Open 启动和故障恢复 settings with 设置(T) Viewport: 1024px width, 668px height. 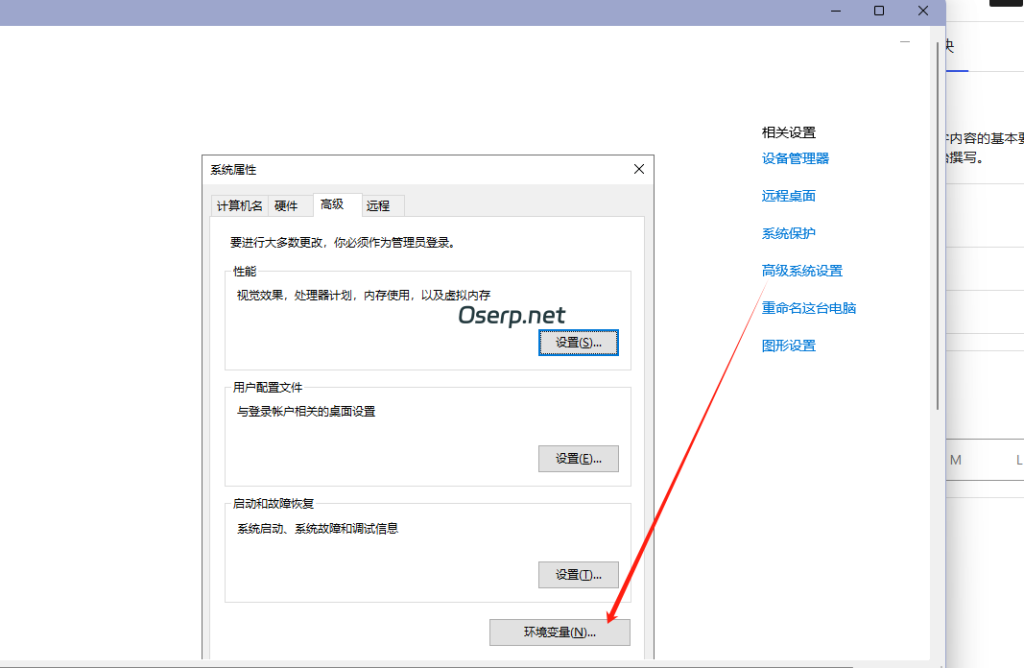point(578,574)
